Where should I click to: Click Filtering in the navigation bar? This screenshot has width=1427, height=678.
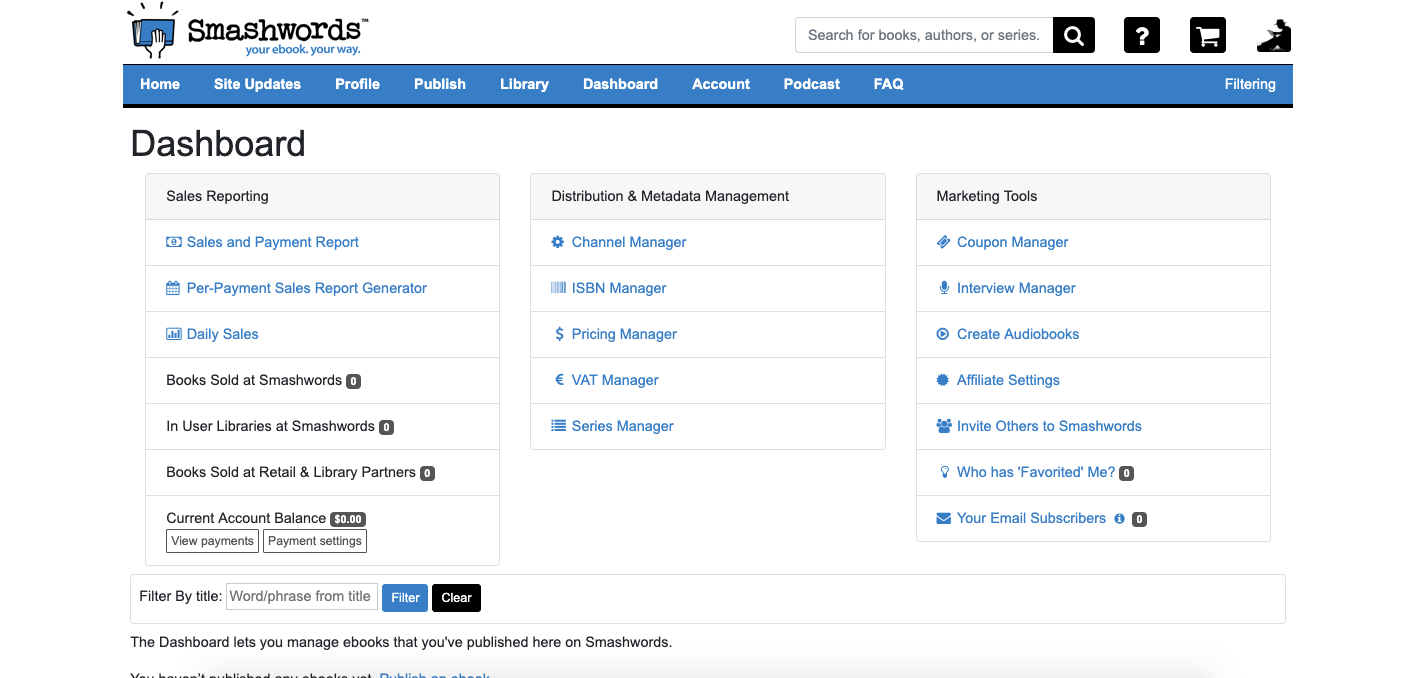[x=1250, y=84]
